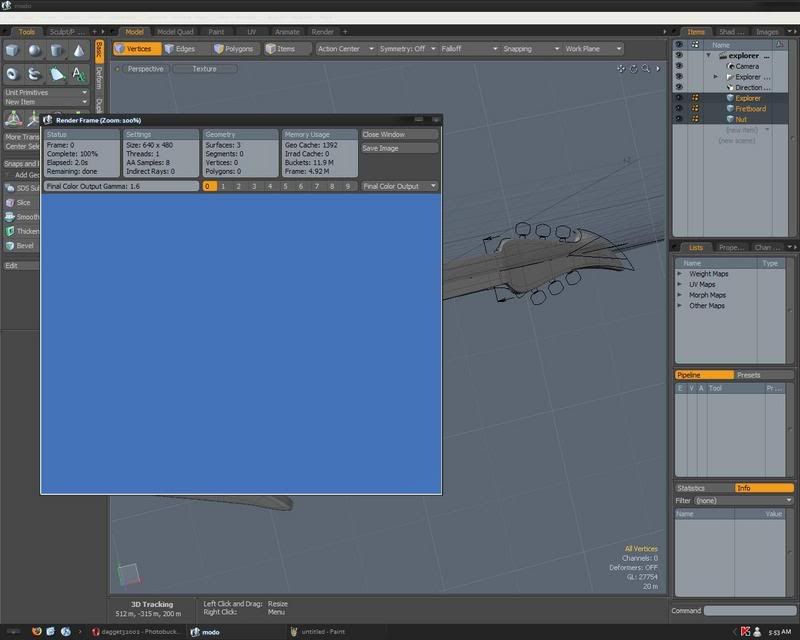
Task: Select the Cube primitive tool
Action: 13,51
